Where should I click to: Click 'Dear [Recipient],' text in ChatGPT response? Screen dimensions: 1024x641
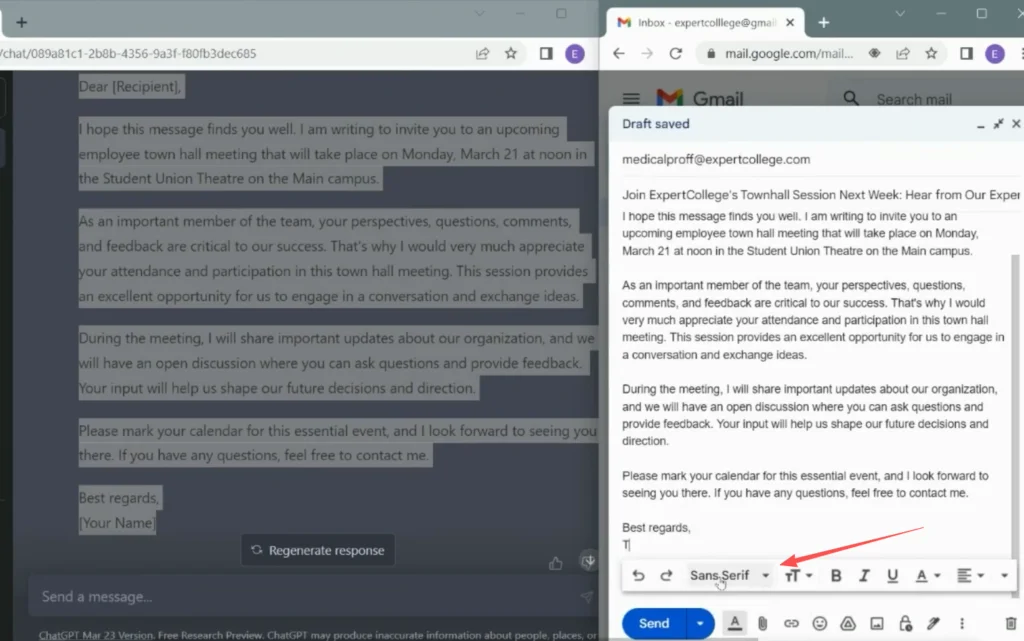[130, 87]
